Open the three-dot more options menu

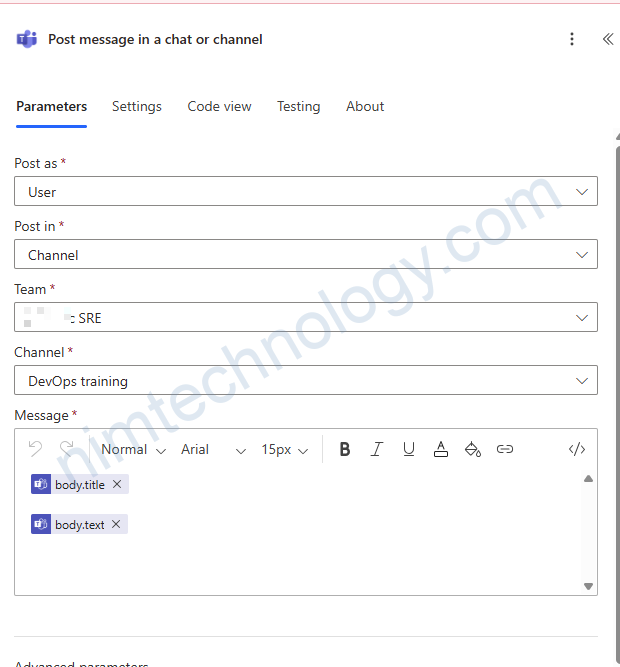(x=572, y=39)
